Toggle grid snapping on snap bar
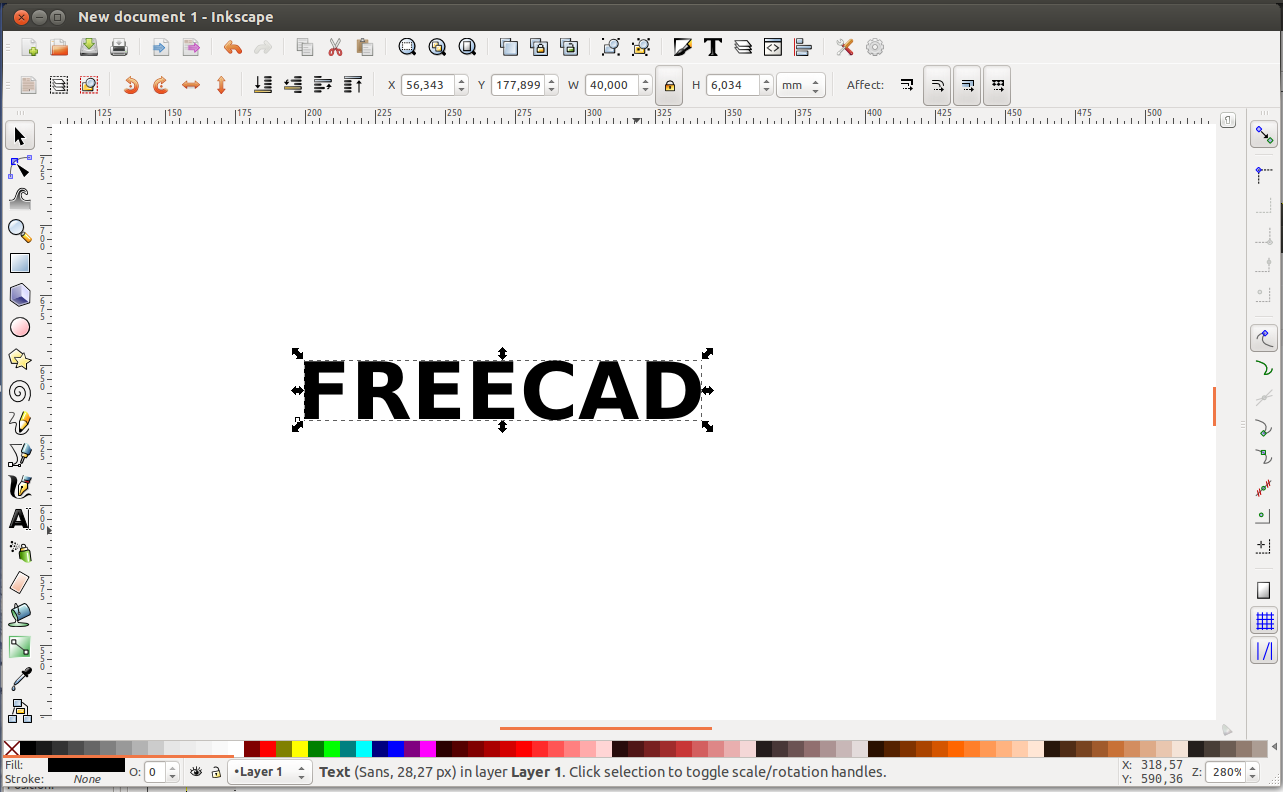The width and height of the screenshot is (1283, 792). 1264,621
